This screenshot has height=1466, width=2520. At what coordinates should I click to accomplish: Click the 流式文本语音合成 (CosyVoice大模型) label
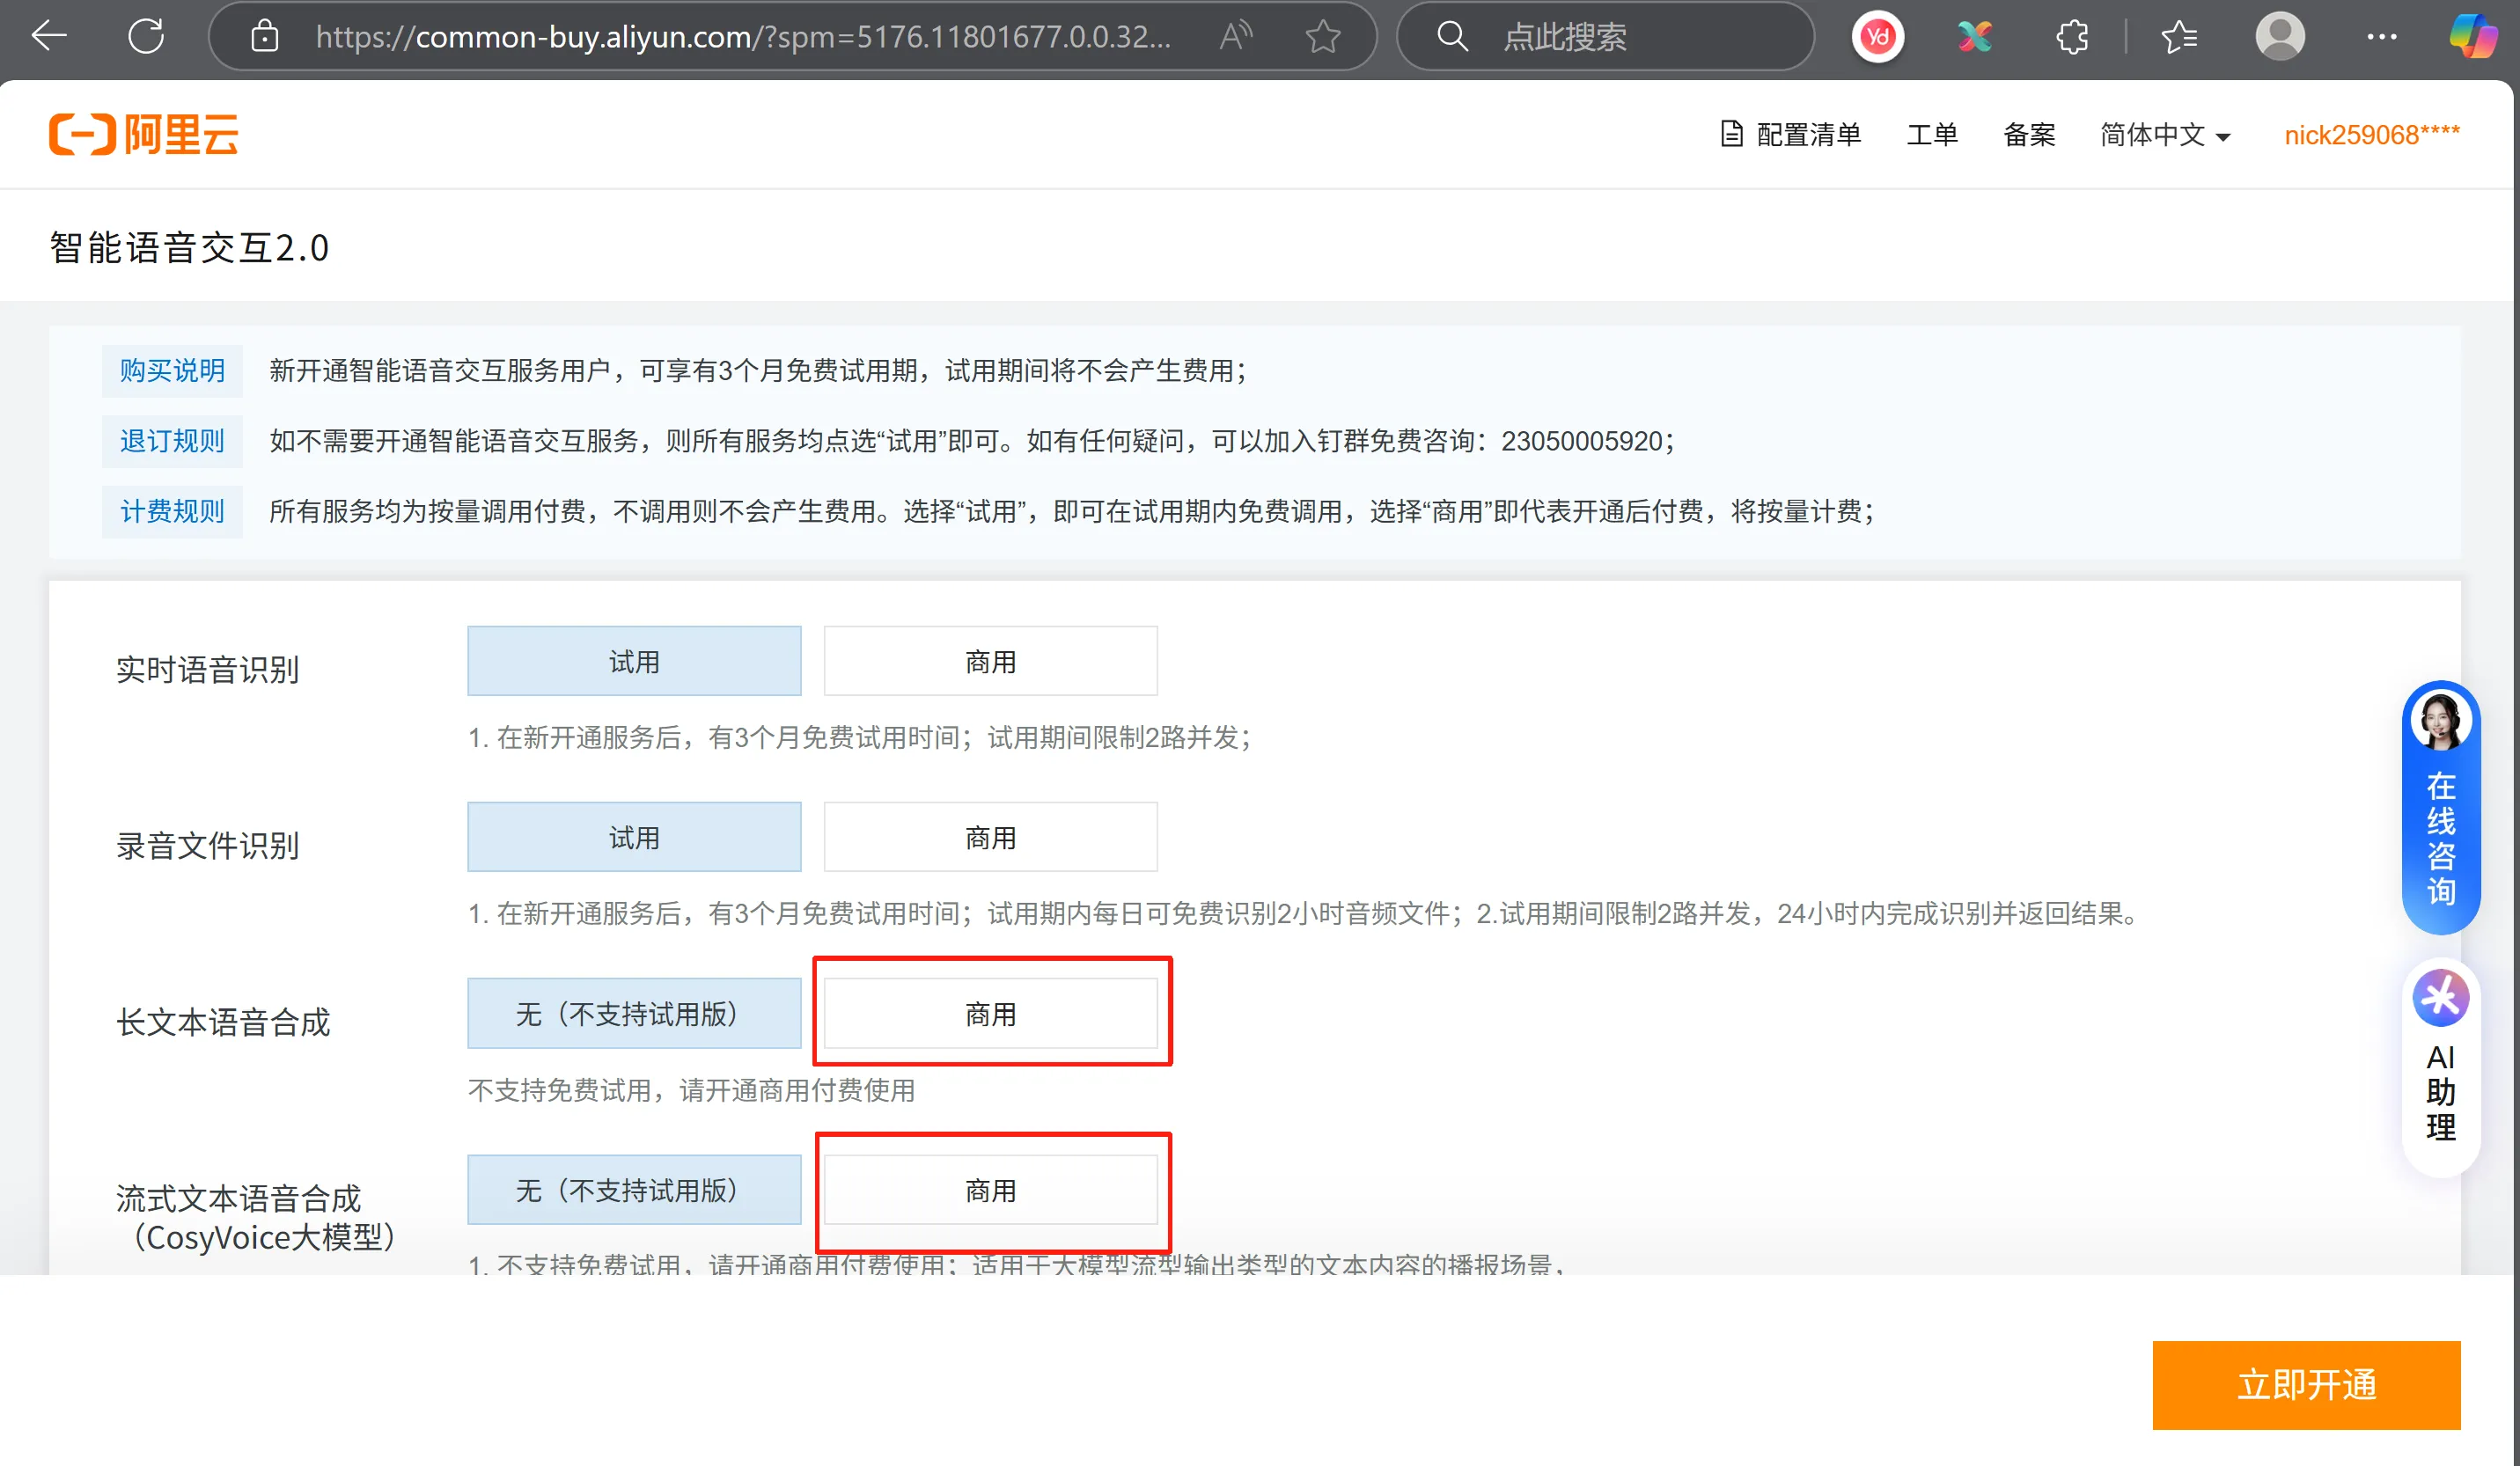256,1217
